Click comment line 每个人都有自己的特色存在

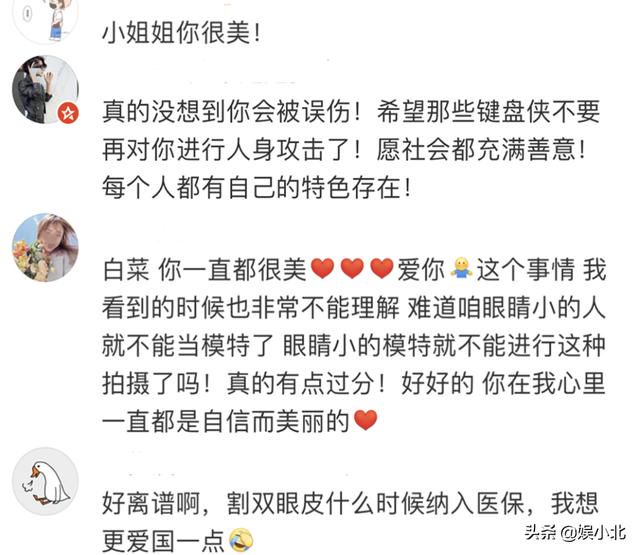257,188
